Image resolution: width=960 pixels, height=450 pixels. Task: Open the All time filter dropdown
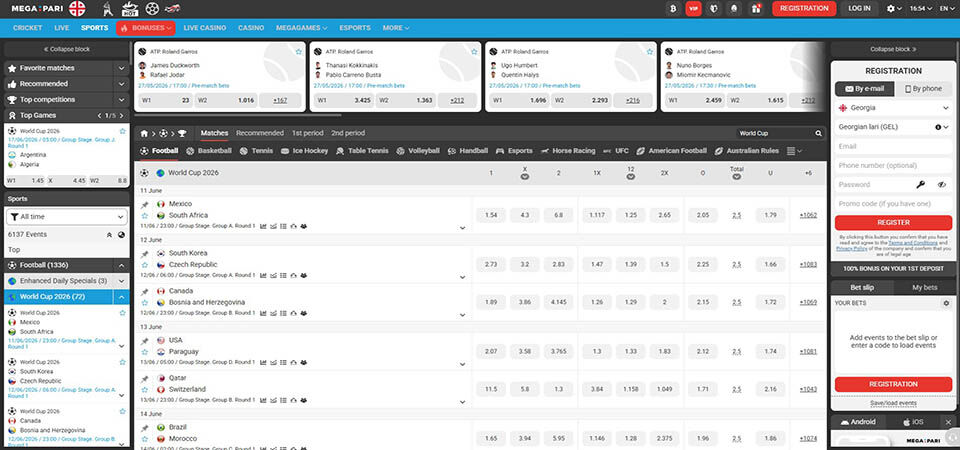pos(67,216)
